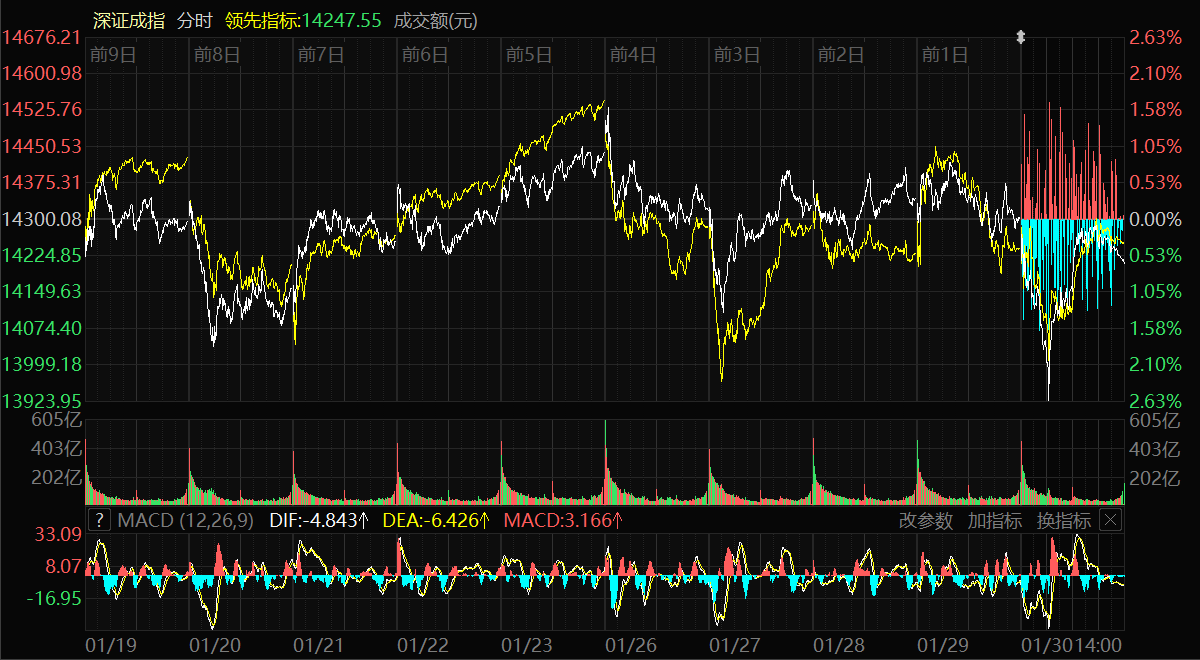Screen dimensions: 1200x660
Task: Click the MACD help question mark icon
Action: coord(99,520)
